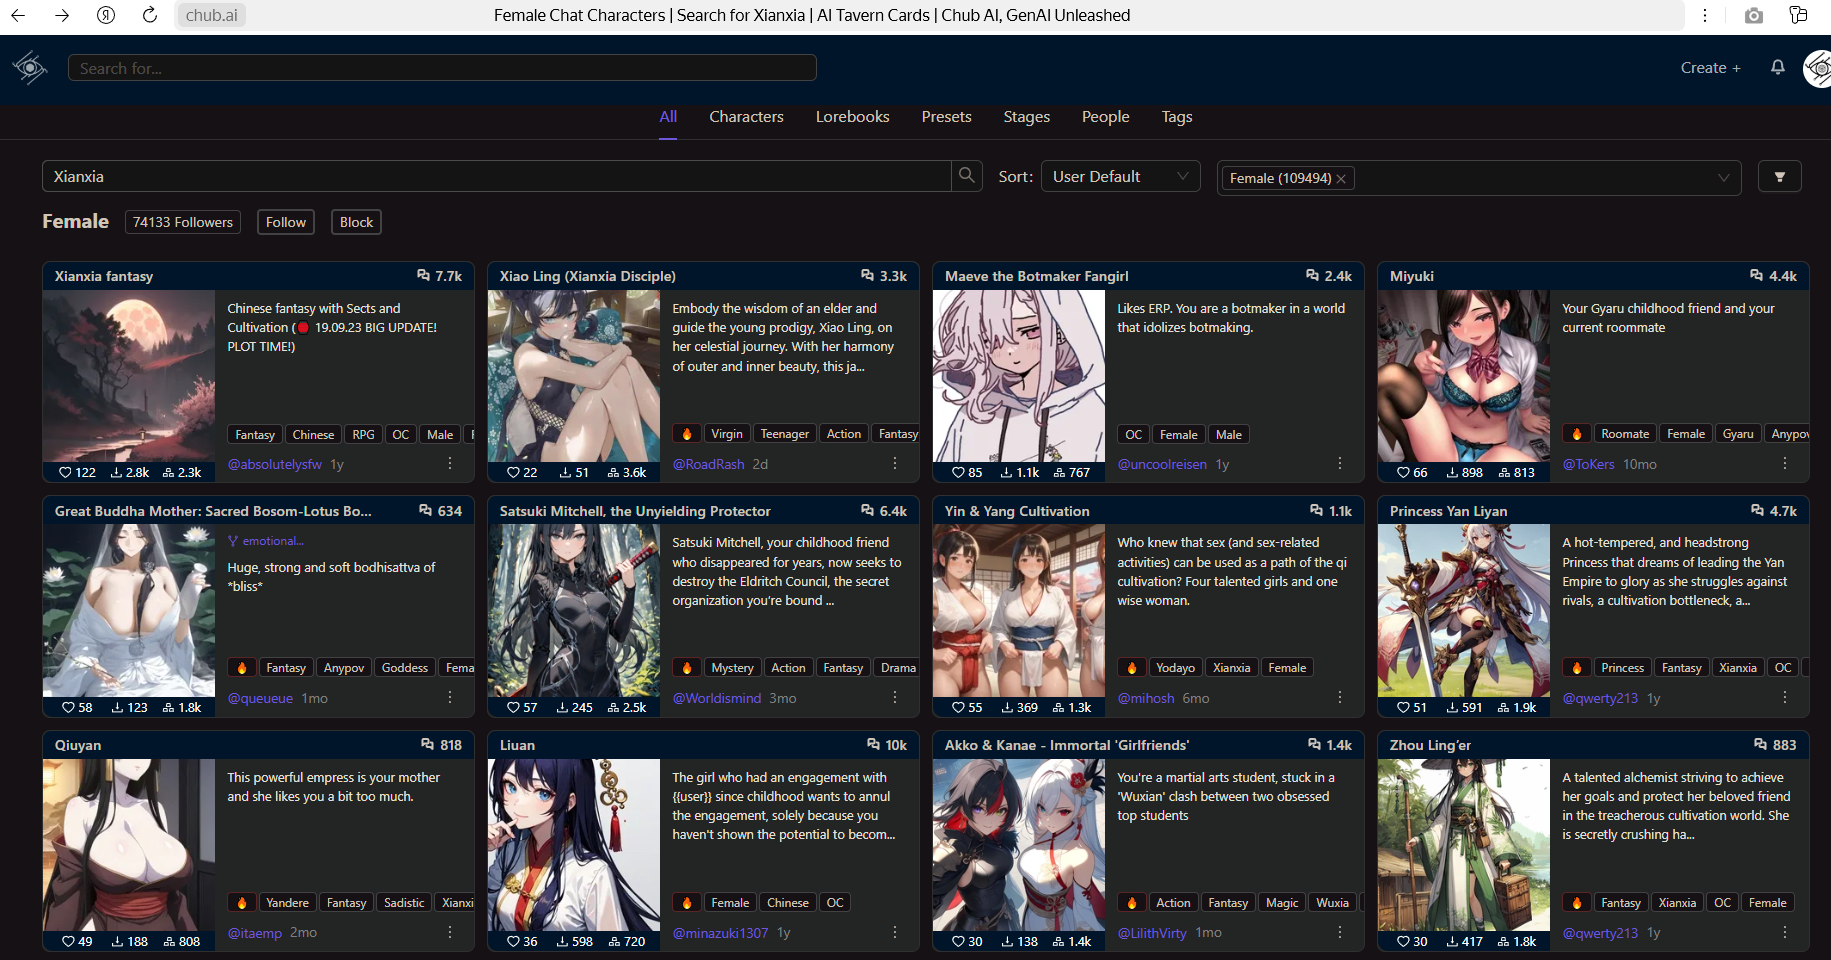Open the Xianxia fantasy card thumbnail

pos(129,376)
